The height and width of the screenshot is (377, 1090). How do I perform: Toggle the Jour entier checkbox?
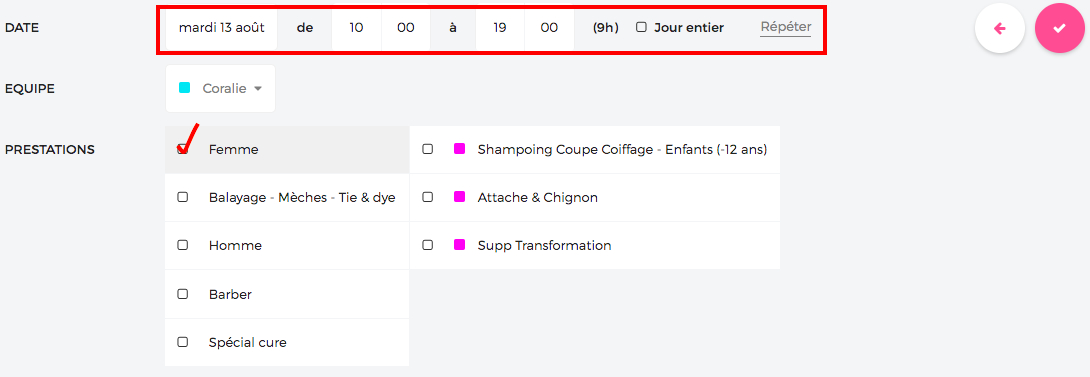(x=642, y=28)
